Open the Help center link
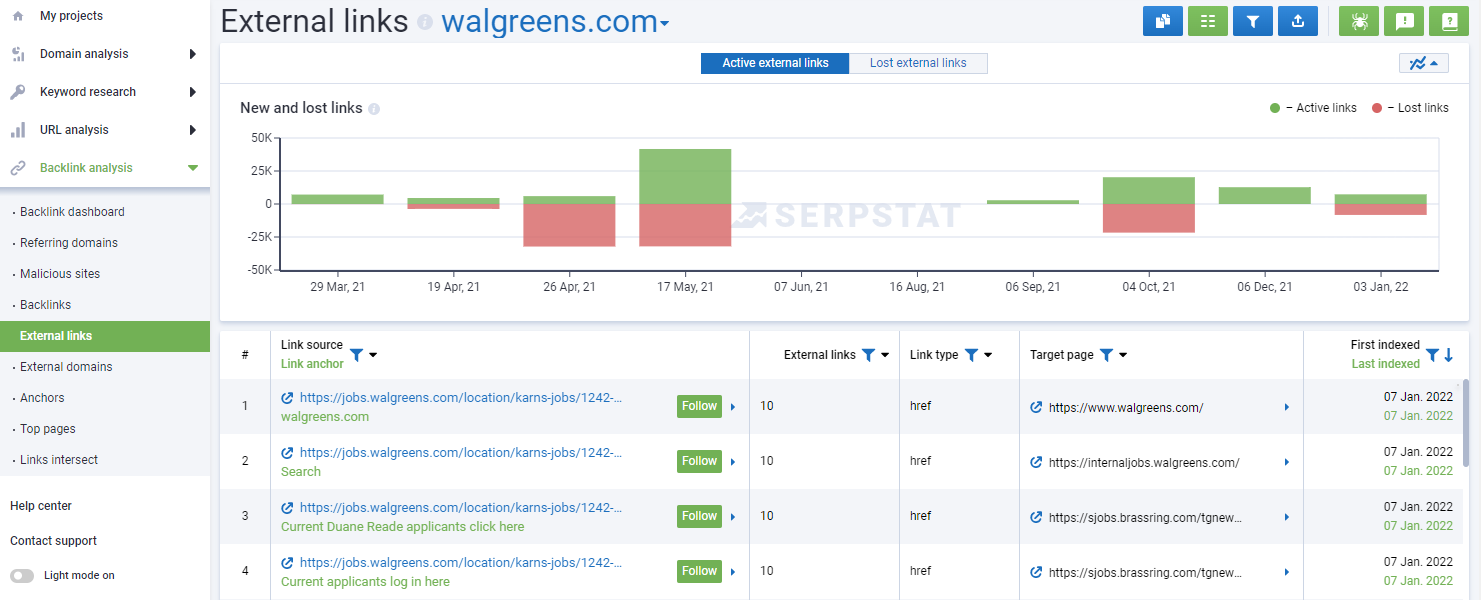Screen dimensions: 1481x600 [x=41, y=506]
